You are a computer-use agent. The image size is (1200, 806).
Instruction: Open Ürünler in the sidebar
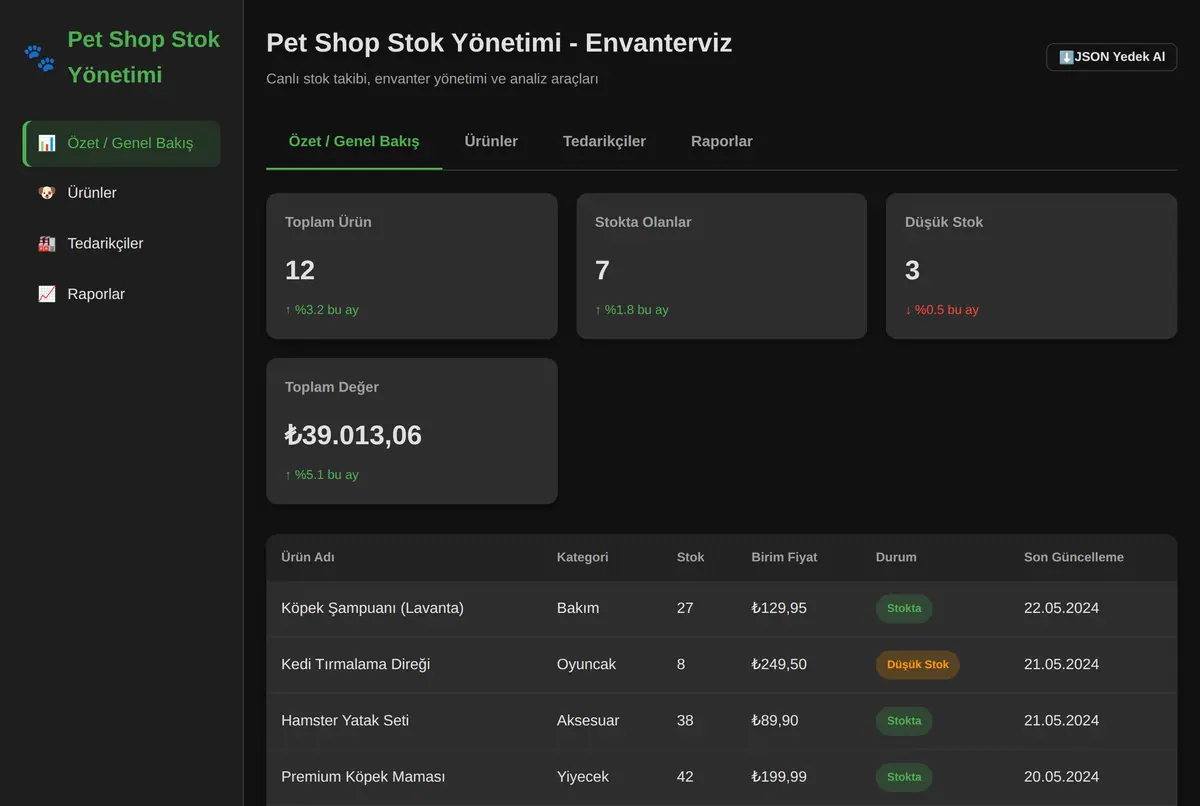122,193
